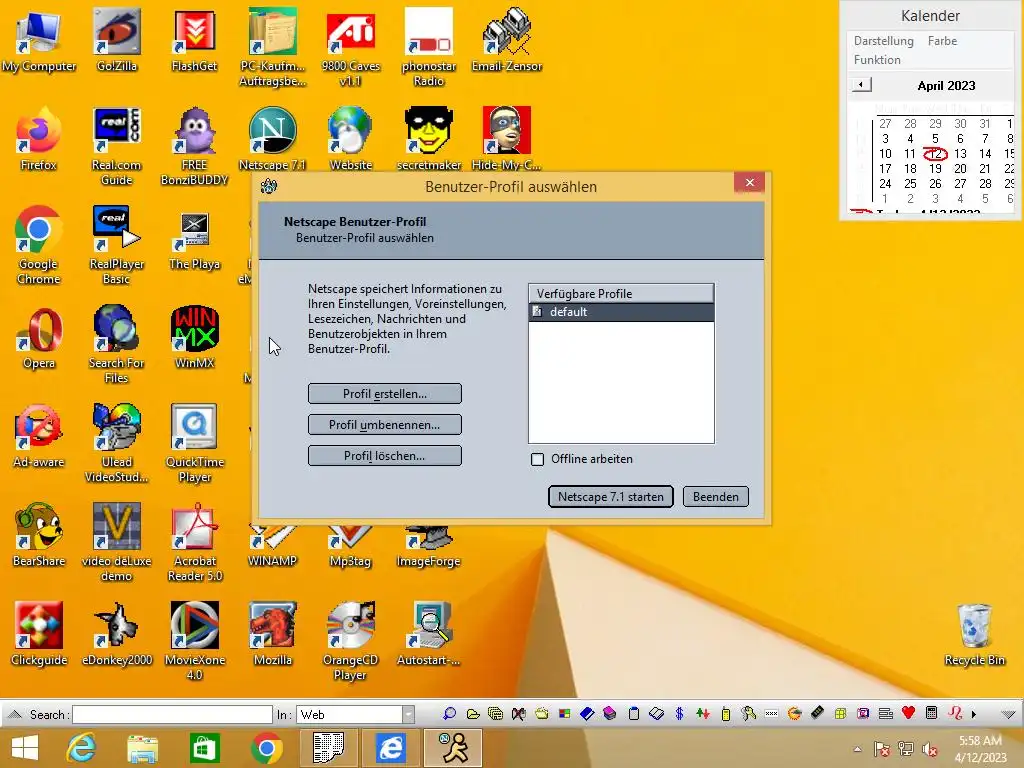The width and height of the screenshot is (1024, 768).
Task: Click the red heart toolbar icon
Action: click(908, 713)
